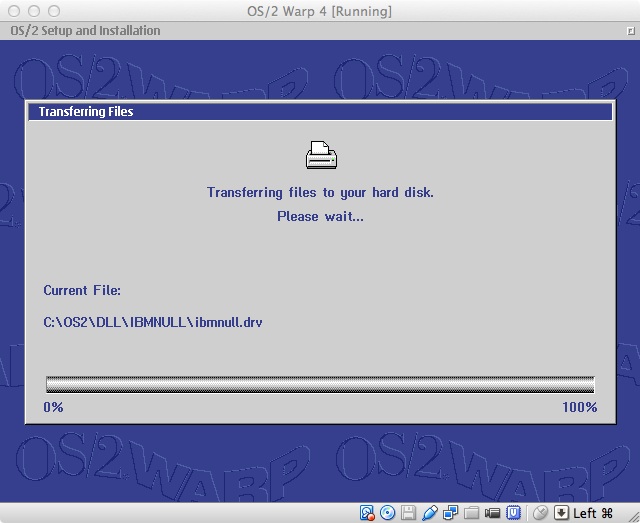Click 'Transferring files to your hard disk.' text
The height and width of the screenshot is (523, 640).
320,192
